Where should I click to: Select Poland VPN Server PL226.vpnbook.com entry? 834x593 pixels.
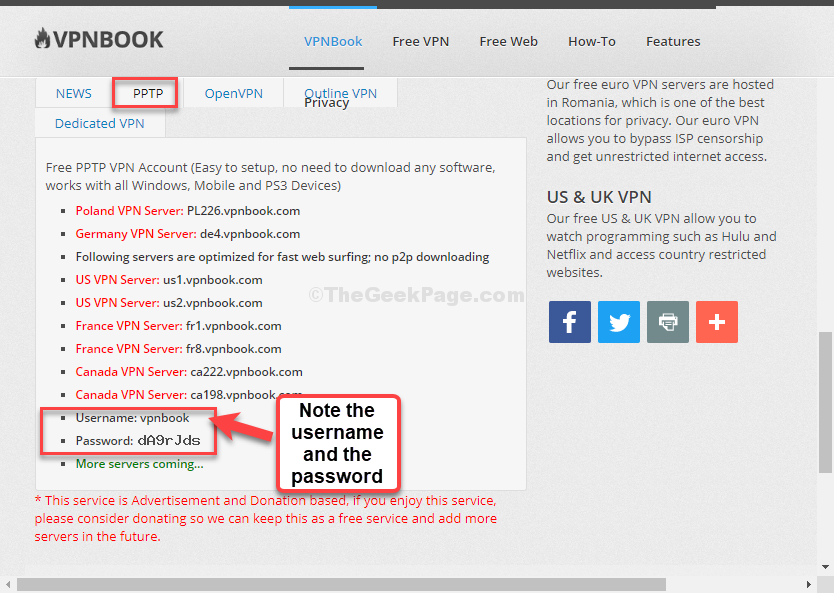(x=188, y=211)
